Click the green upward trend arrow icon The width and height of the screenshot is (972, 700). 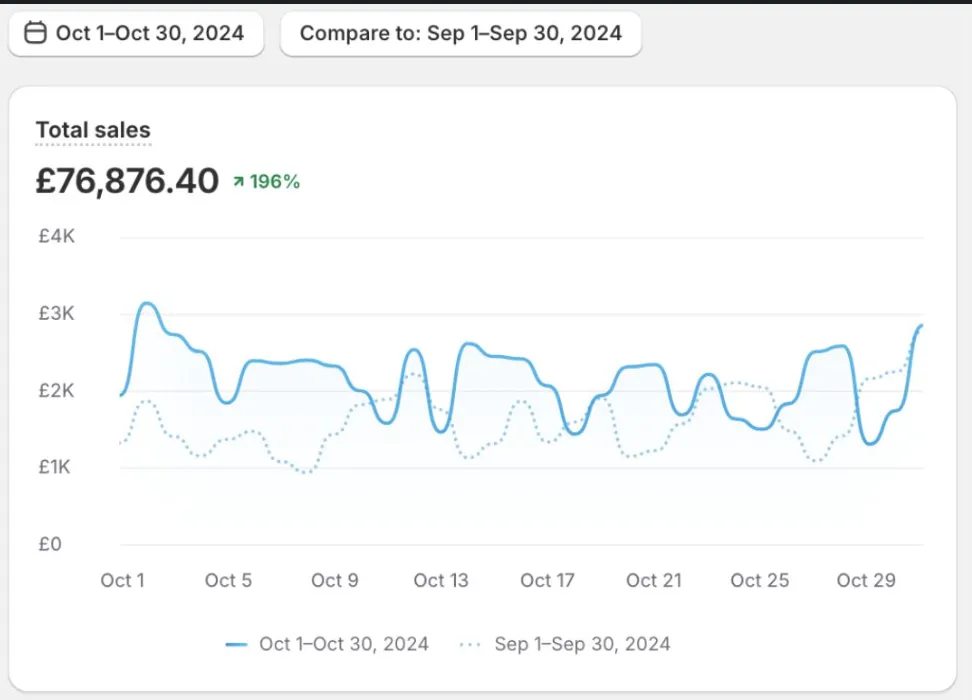(x=238, y=182)
